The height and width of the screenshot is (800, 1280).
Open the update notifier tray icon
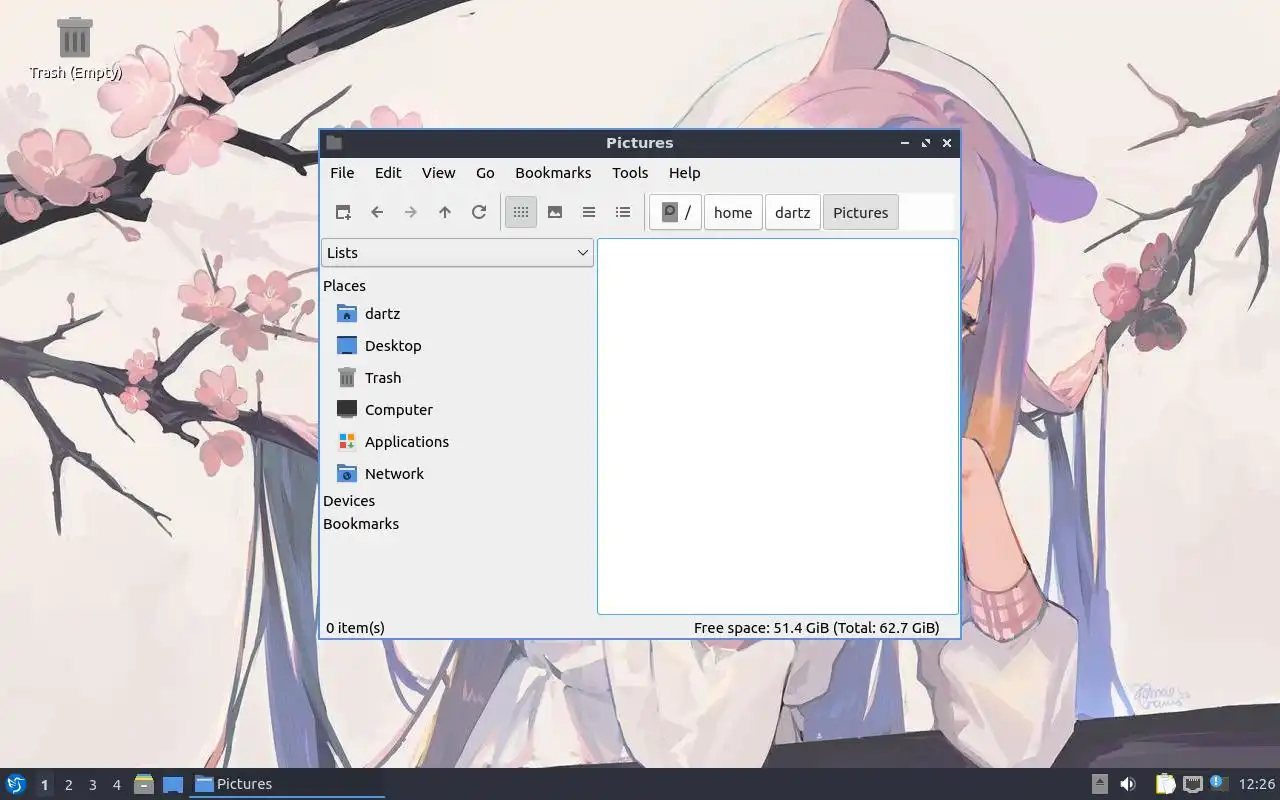(x=1218, y=783)
